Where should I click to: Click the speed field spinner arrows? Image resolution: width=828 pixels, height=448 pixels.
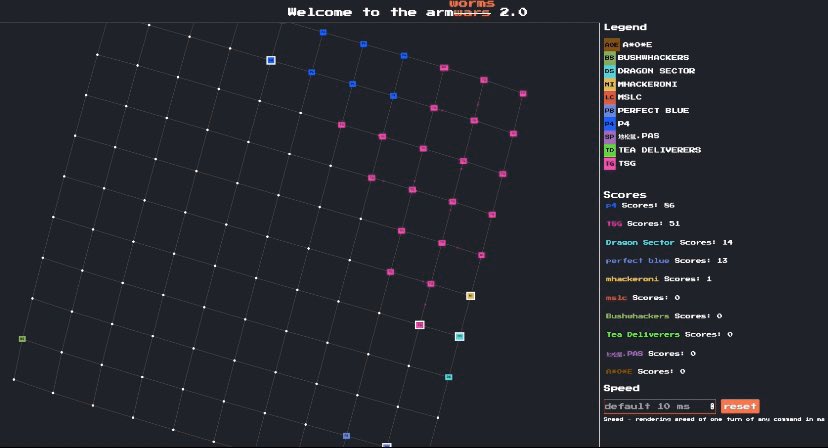pos(712,406)
